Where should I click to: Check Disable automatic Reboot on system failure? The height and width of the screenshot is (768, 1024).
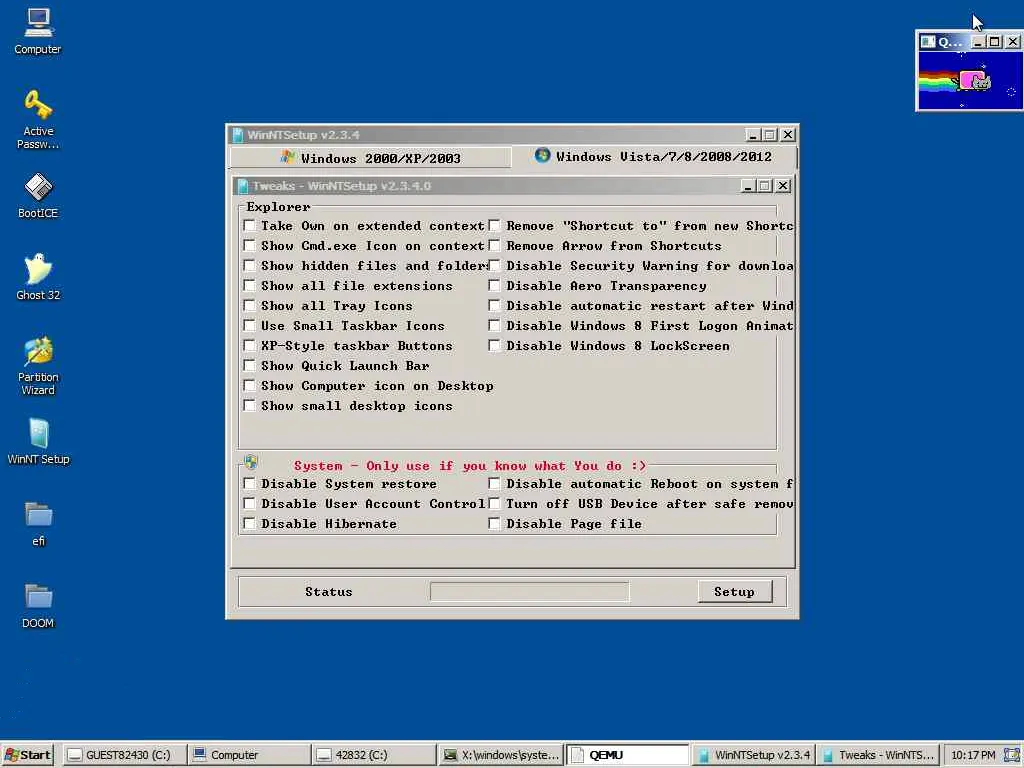point(494,484)
